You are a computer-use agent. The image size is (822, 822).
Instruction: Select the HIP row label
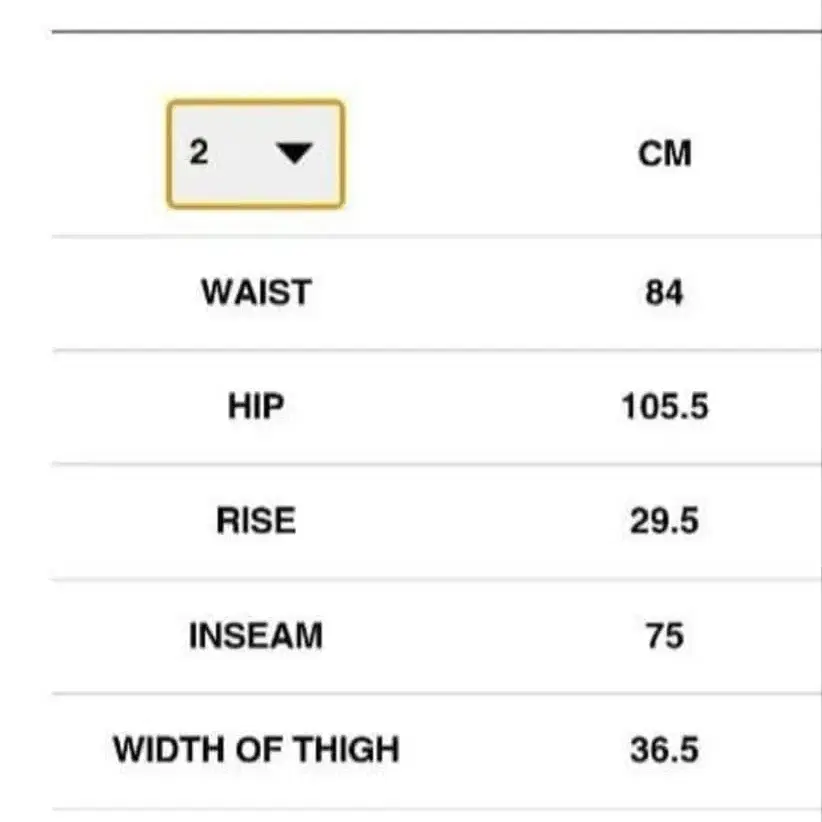(x=256, y=407)
